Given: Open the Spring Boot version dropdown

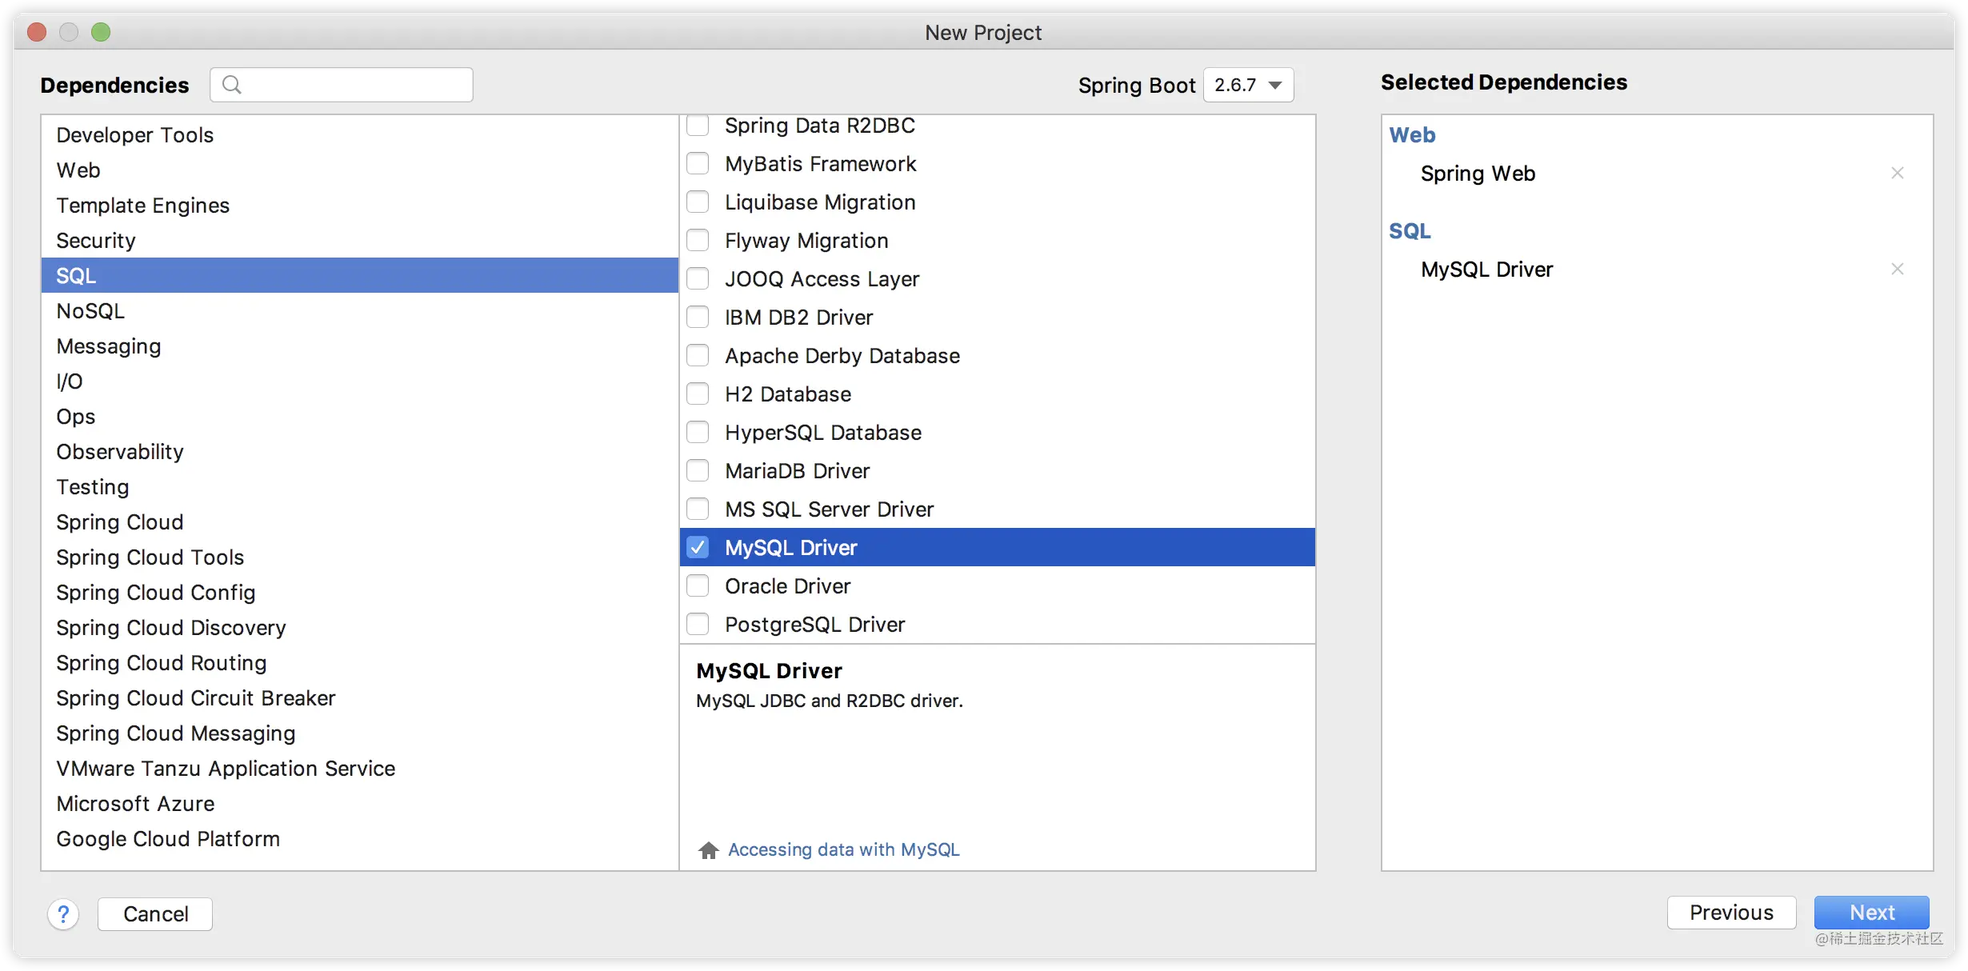Looking at the screenshot, I should [1248, 85].
